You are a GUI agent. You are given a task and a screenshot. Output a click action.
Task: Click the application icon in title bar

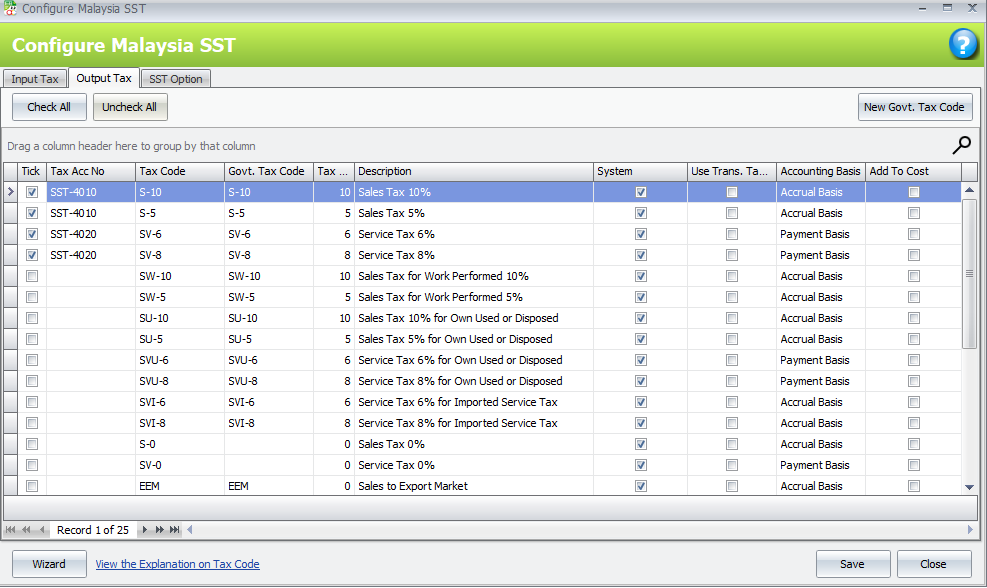click(x=10, y=8)
